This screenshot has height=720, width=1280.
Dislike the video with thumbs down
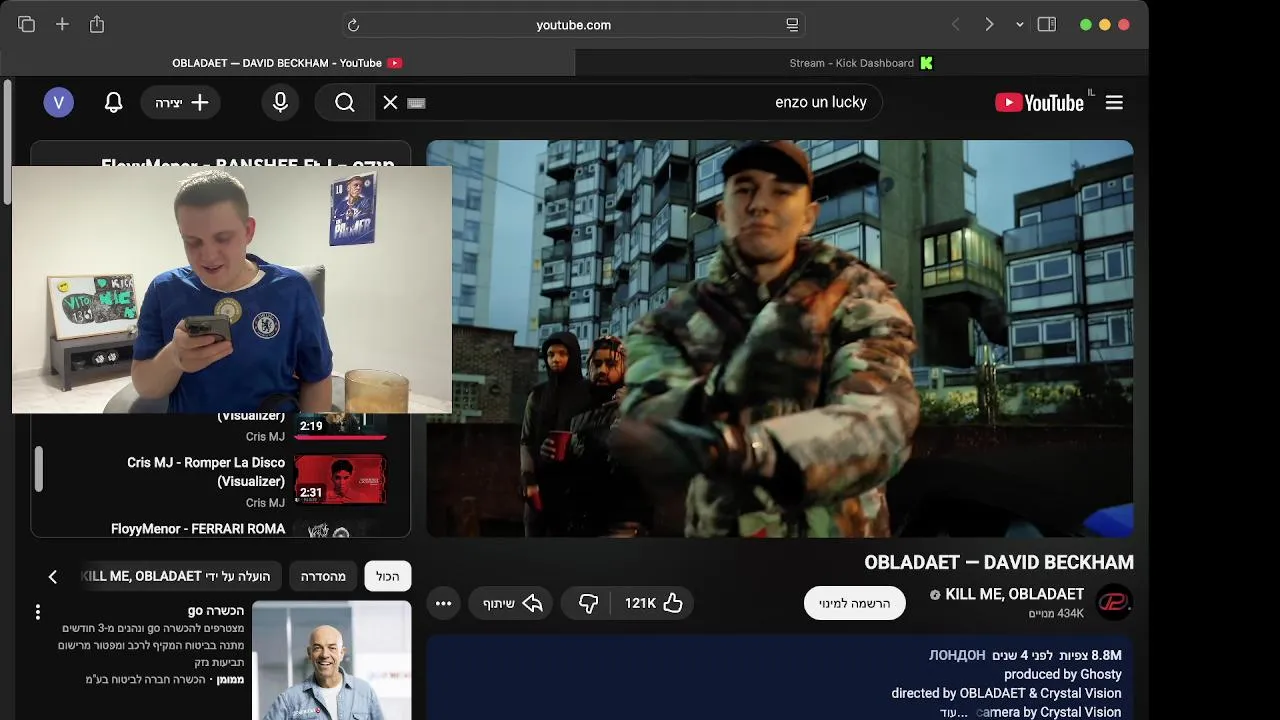(x=588, y=603)
